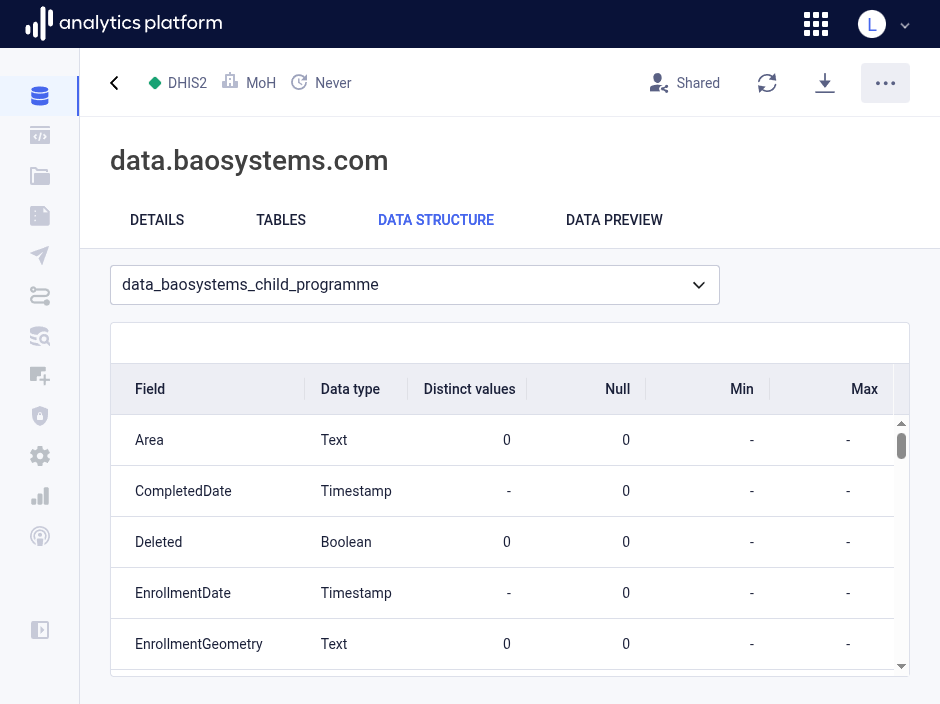
Task: Open the user avatar L
Action: 872,25
